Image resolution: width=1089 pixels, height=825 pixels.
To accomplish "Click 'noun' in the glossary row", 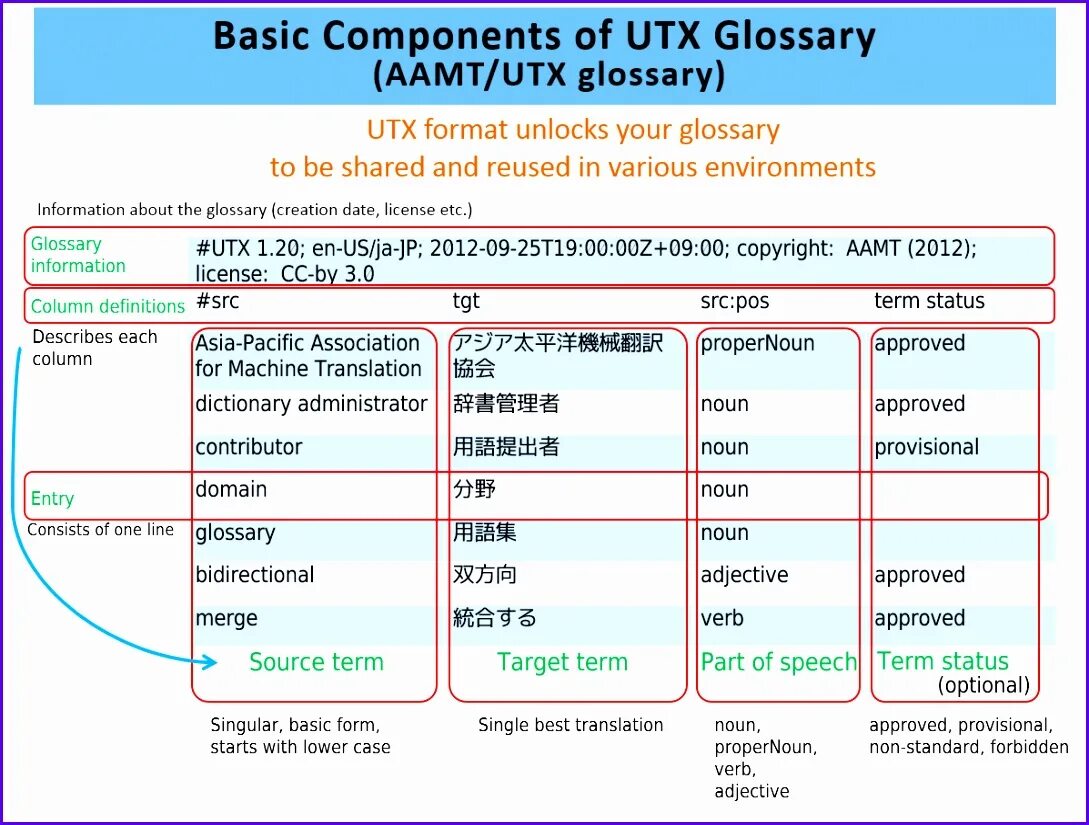I will (724, 533).
